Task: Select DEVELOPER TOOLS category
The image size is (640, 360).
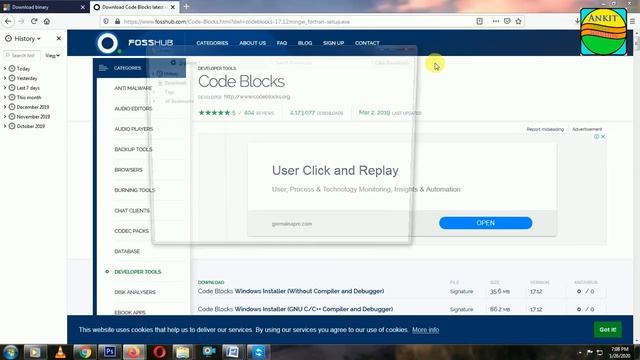Action: 138,272
